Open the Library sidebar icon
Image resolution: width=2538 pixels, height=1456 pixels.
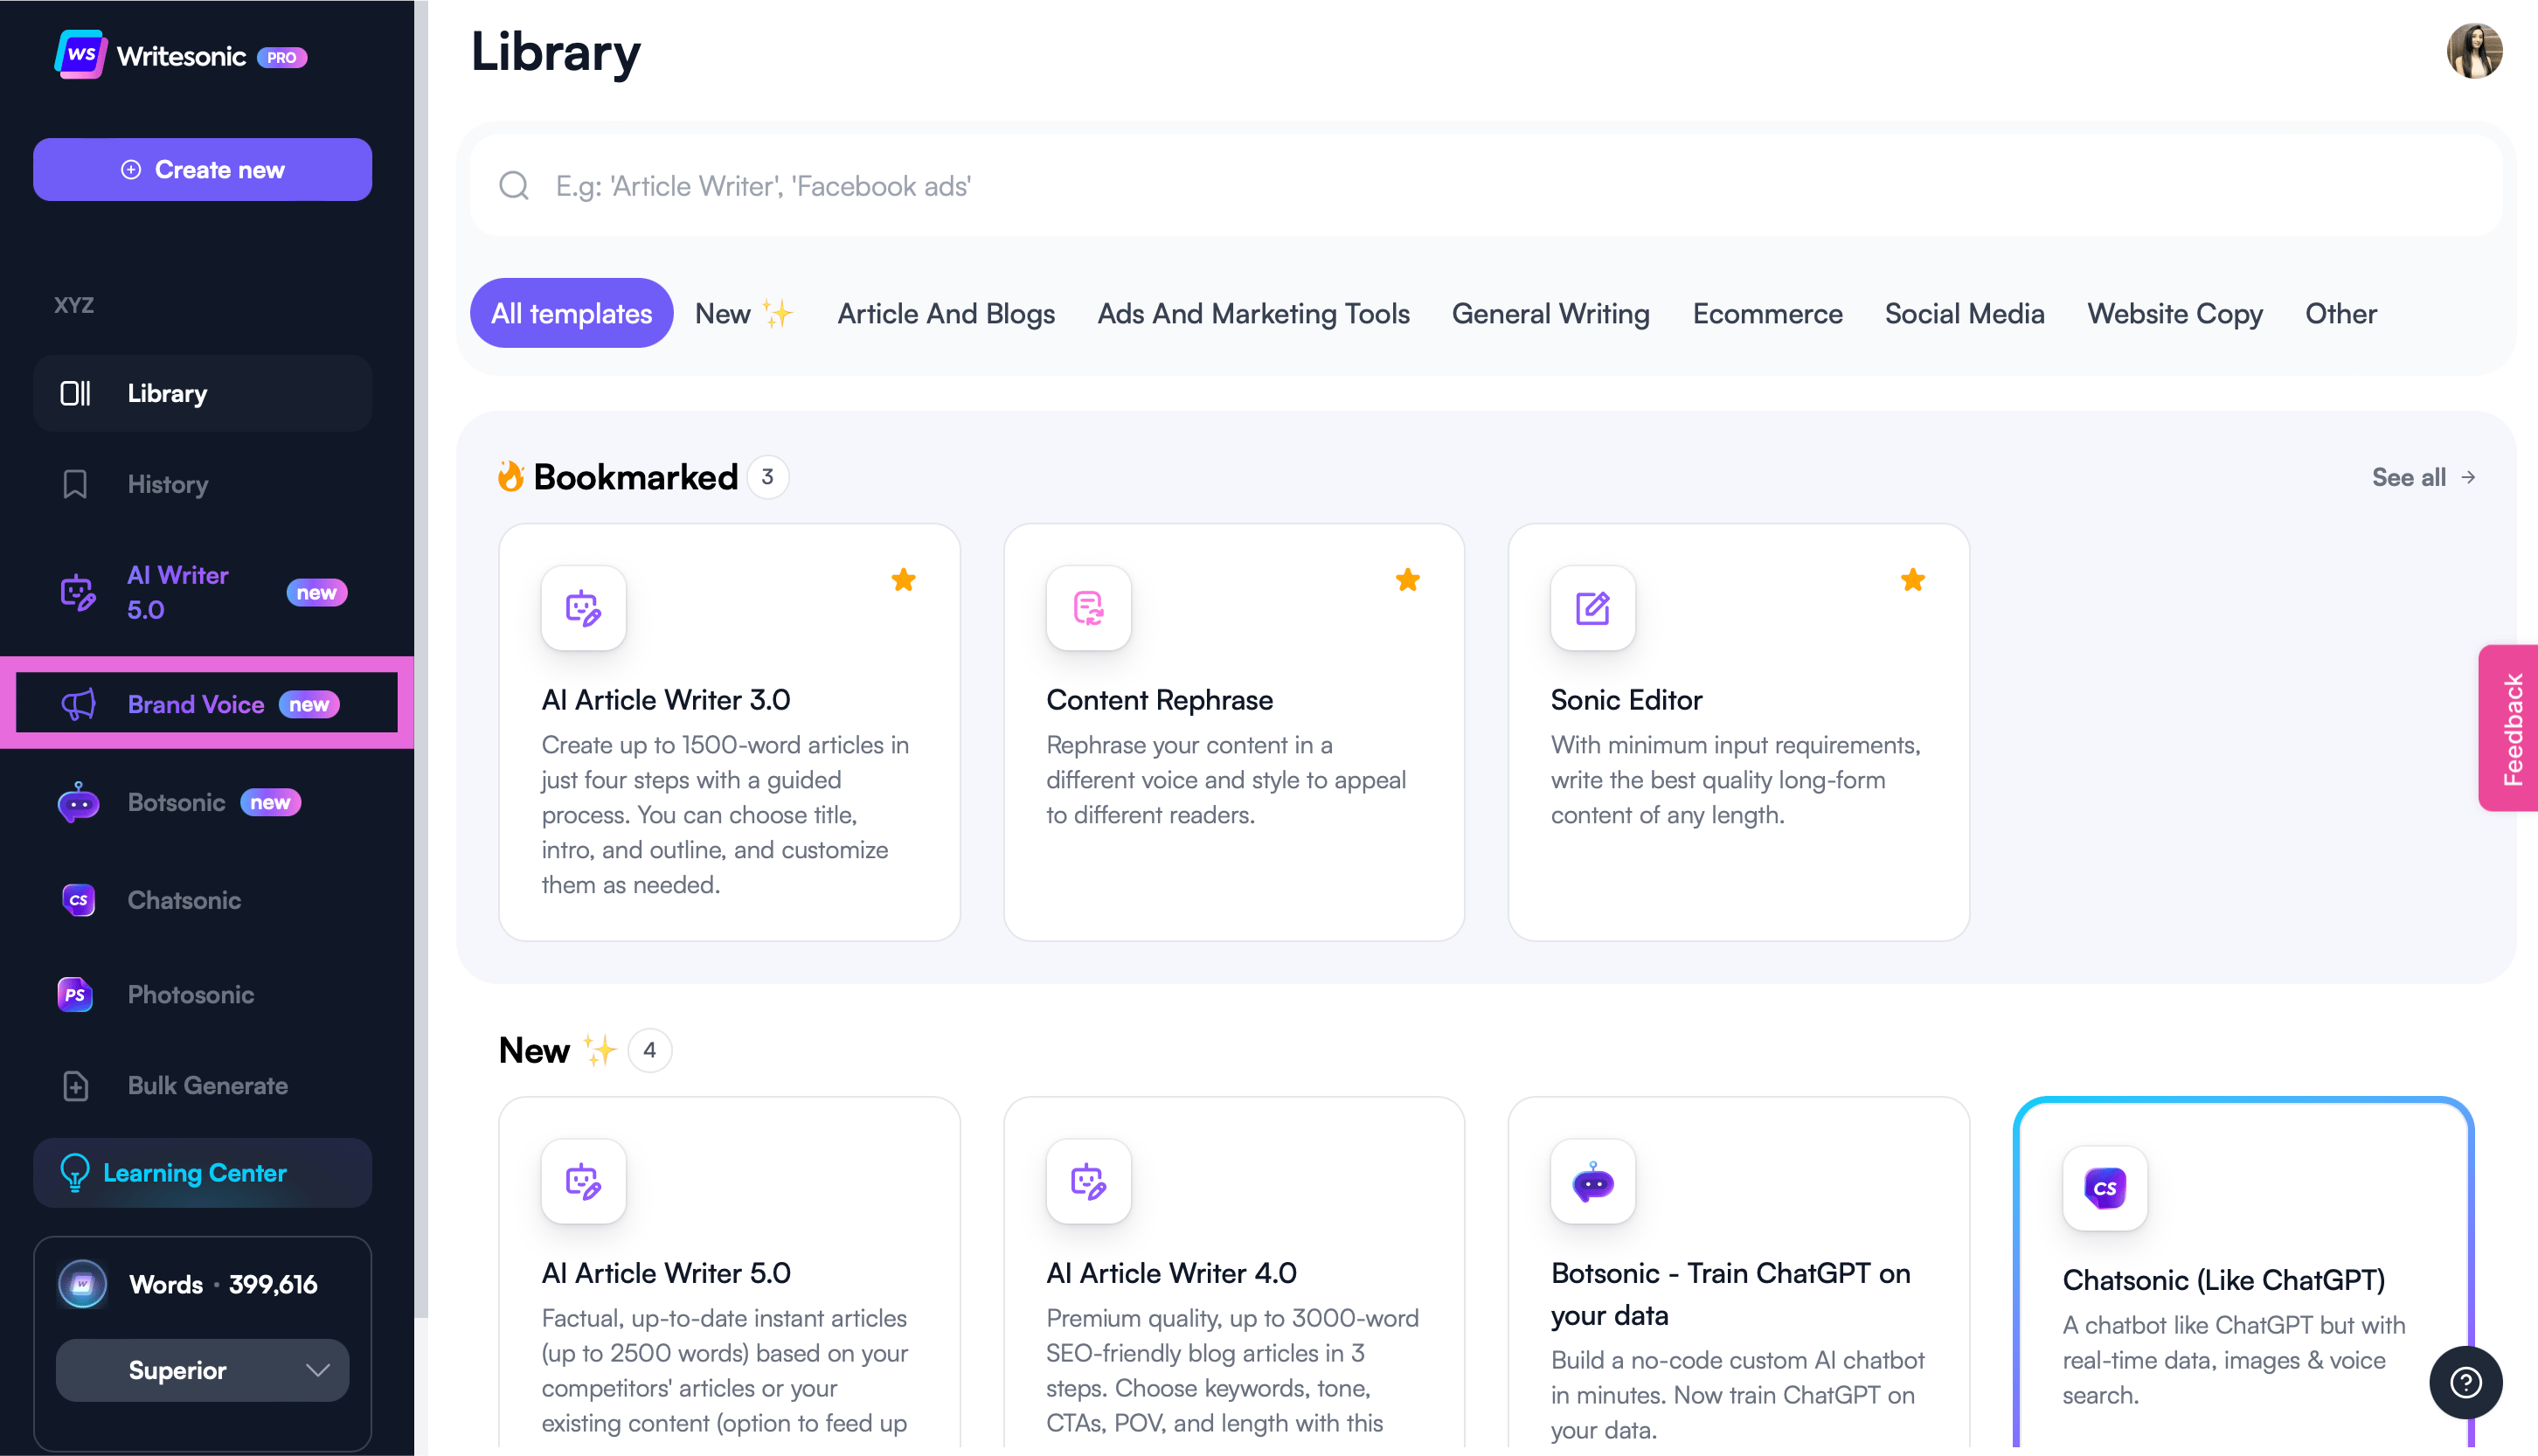[x=75, y=393]
